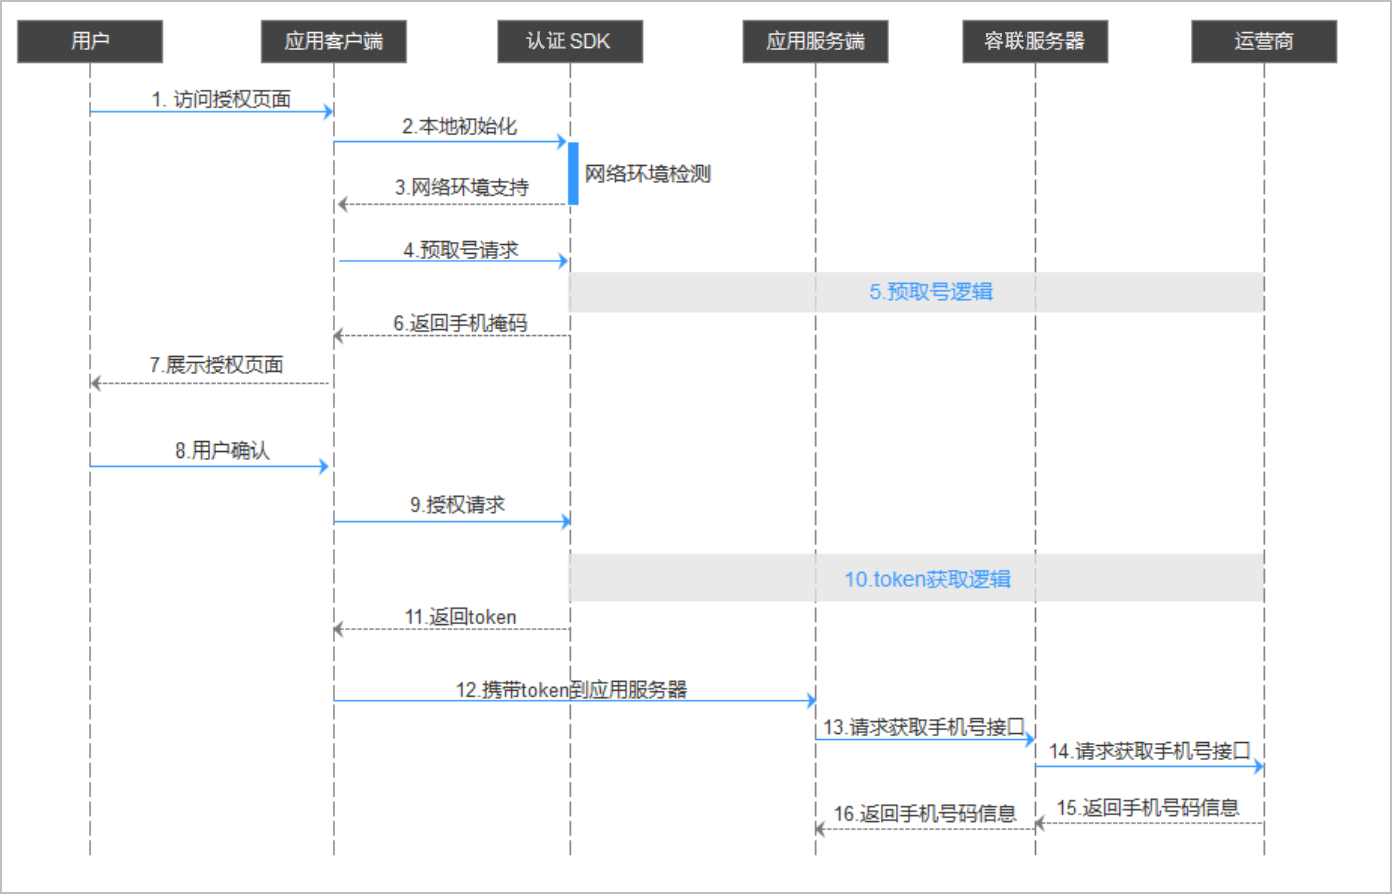Select the text 15.返回手机号码信息

pos(1148,808)
